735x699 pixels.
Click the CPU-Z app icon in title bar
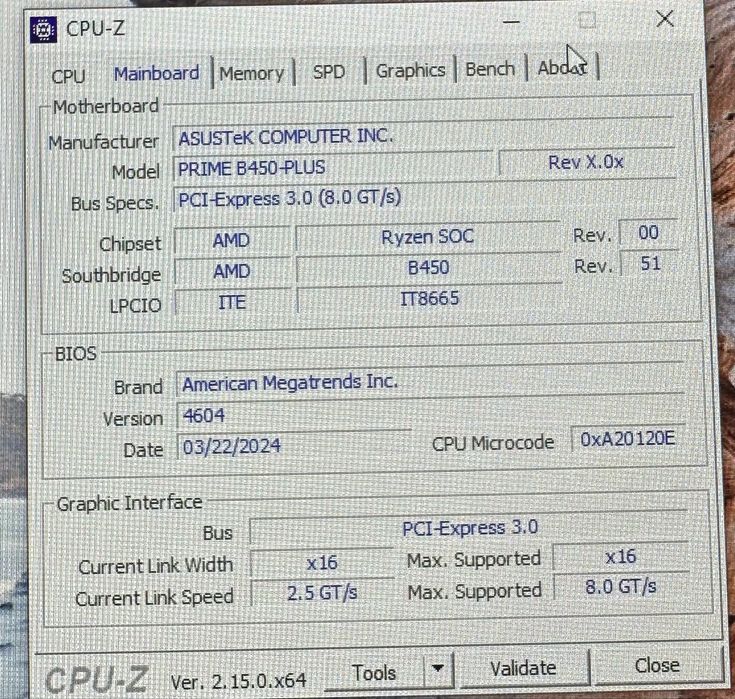click(x=44, y=30)
